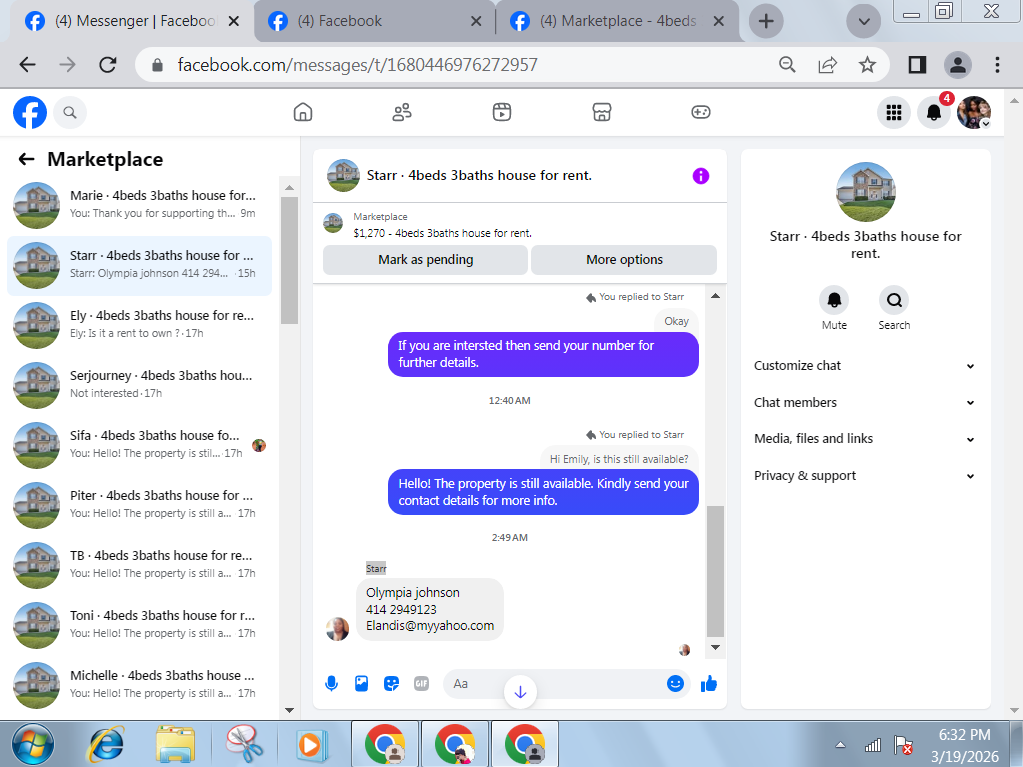The image size is (1023, 767).
Task: Click Mark as pending button
Action: coord(425,260)
